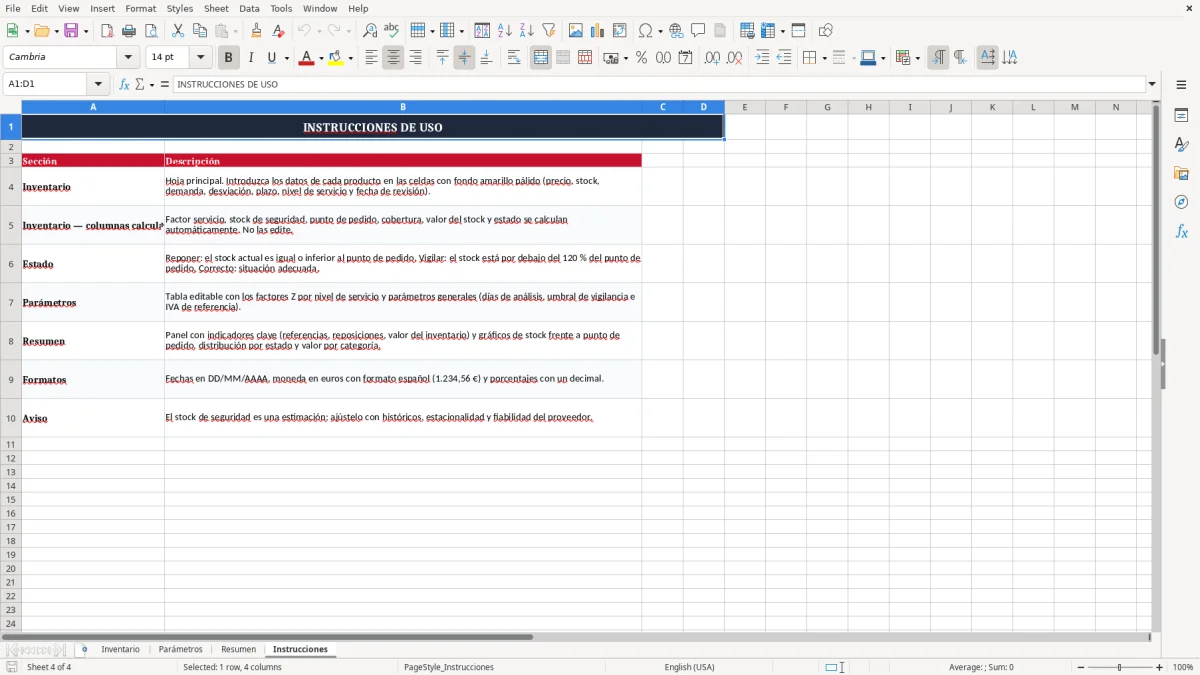Open Print Preview
Viewport: 1200px width, 675px height.
(x=151, y=31)
